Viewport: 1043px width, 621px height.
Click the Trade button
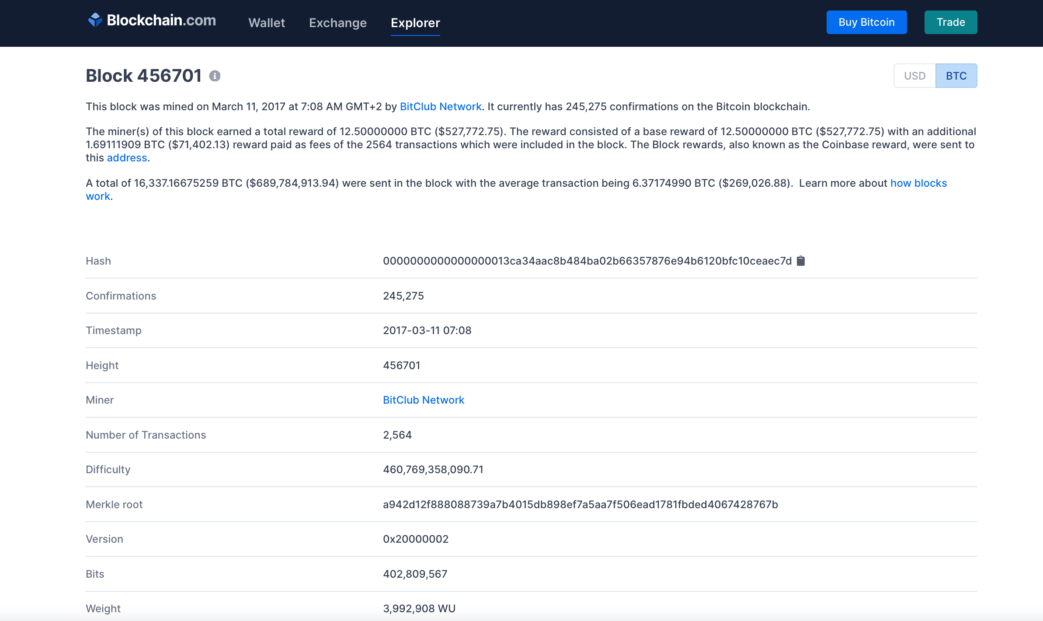[x=950, y=22]
